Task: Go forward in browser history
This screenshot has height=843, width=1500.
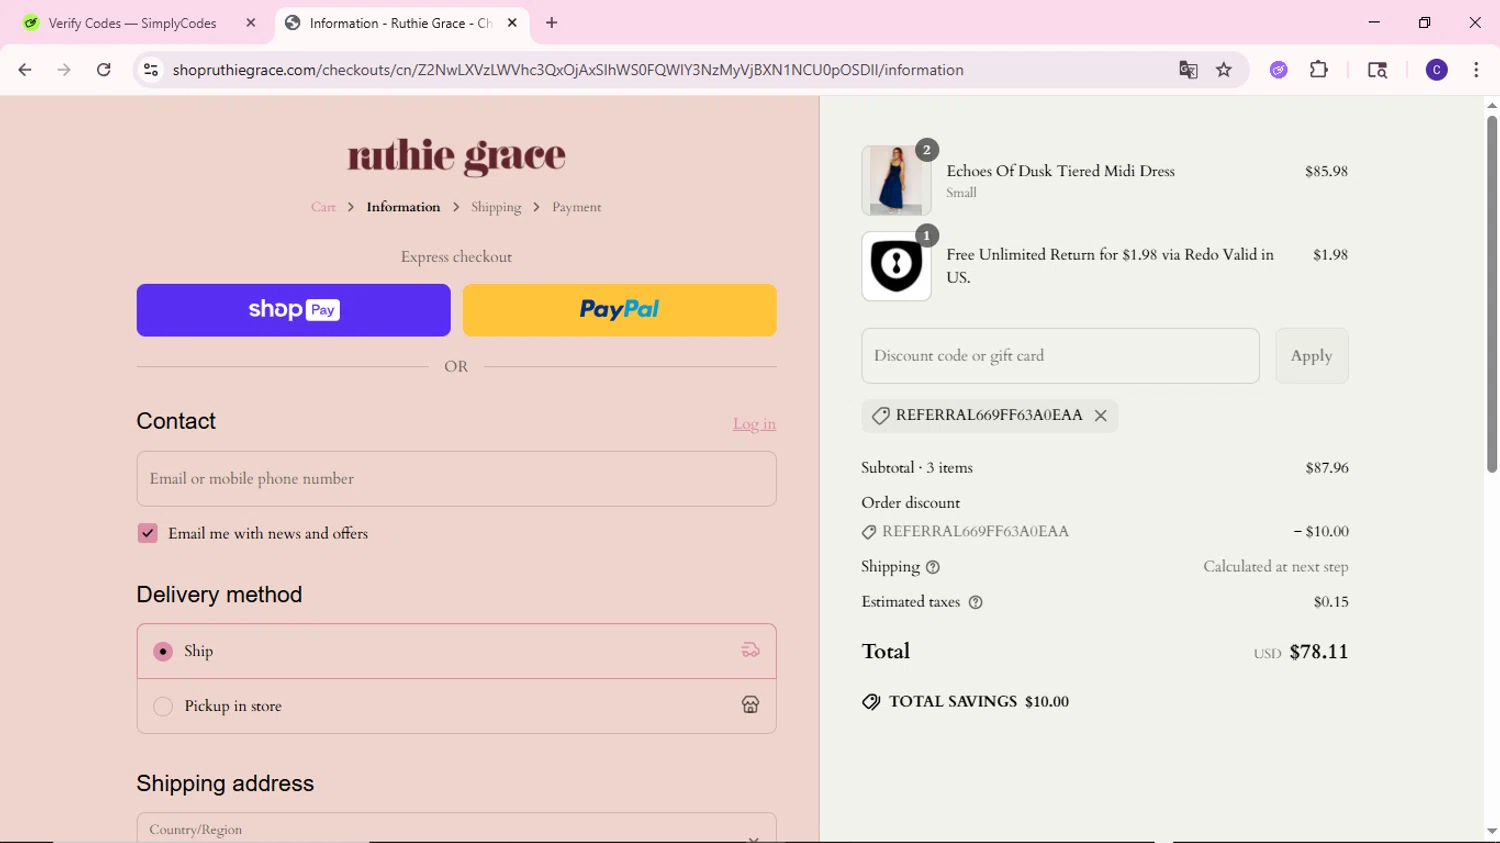Action: click(x=64, y=70)
